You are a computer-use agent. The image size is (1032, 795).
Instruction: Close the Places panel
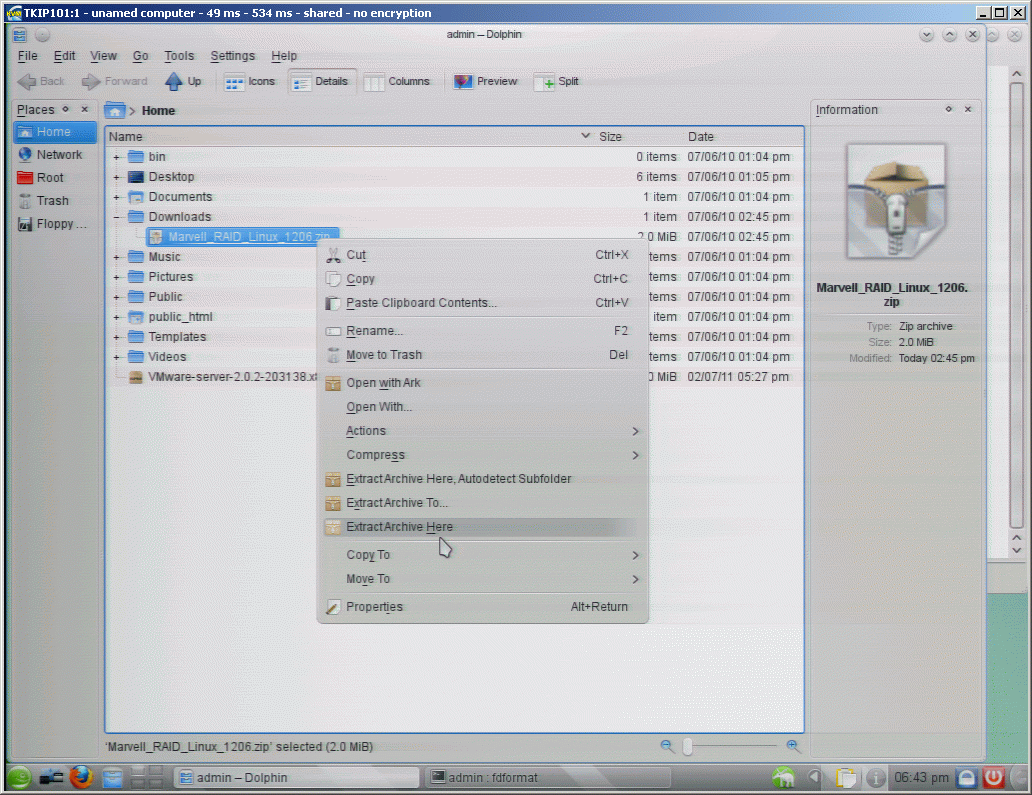click(84, 109)
